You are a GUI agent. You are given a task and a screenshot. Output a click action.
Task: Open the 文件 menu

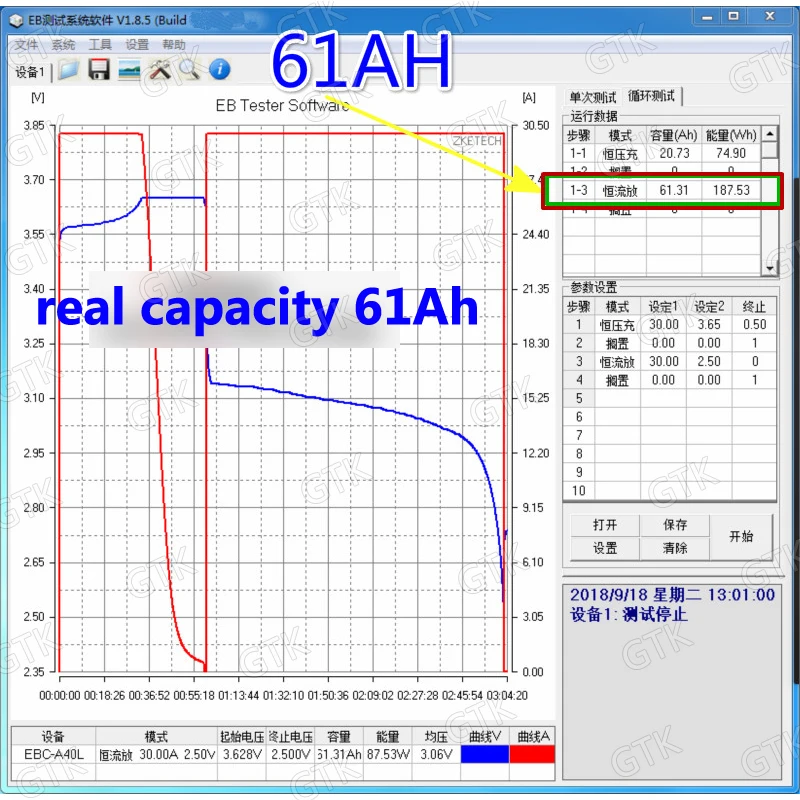pos(26,44)
